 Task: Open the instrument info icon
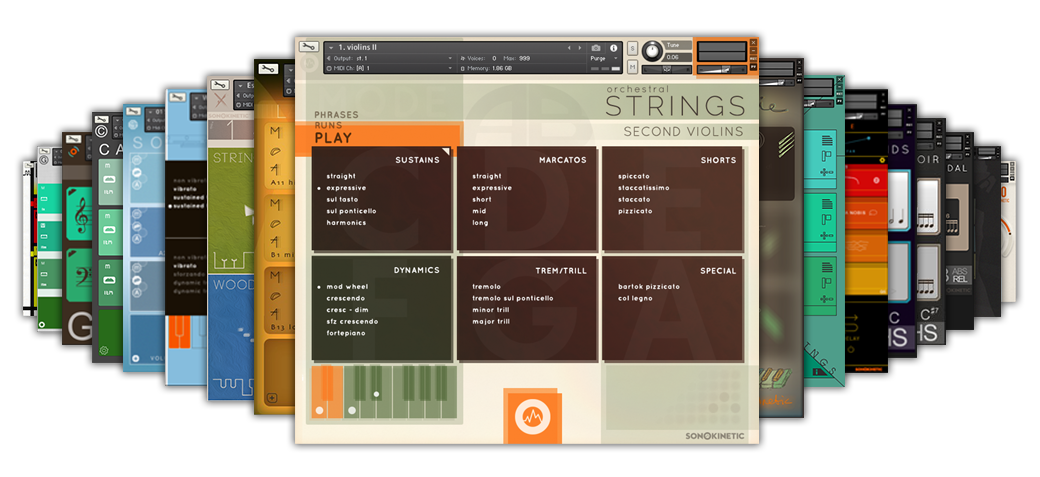(614, 48)
